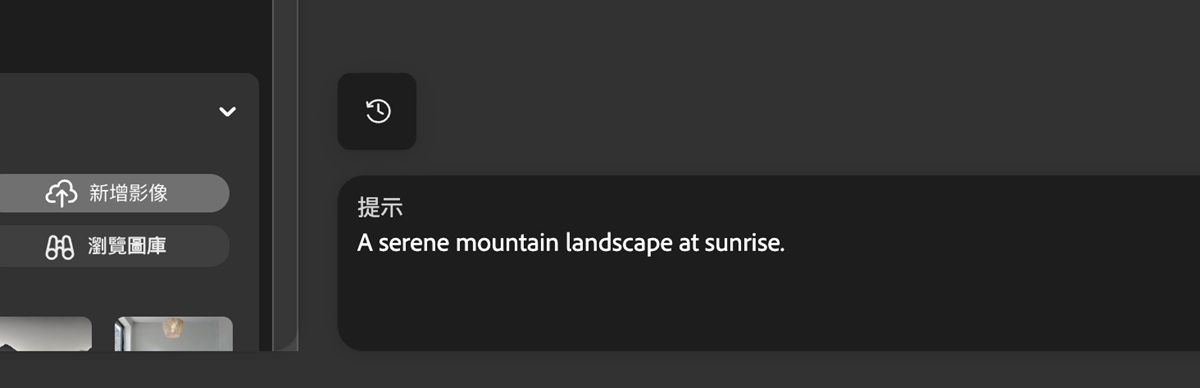Click the dark strip along the bottom

(600, 370)
